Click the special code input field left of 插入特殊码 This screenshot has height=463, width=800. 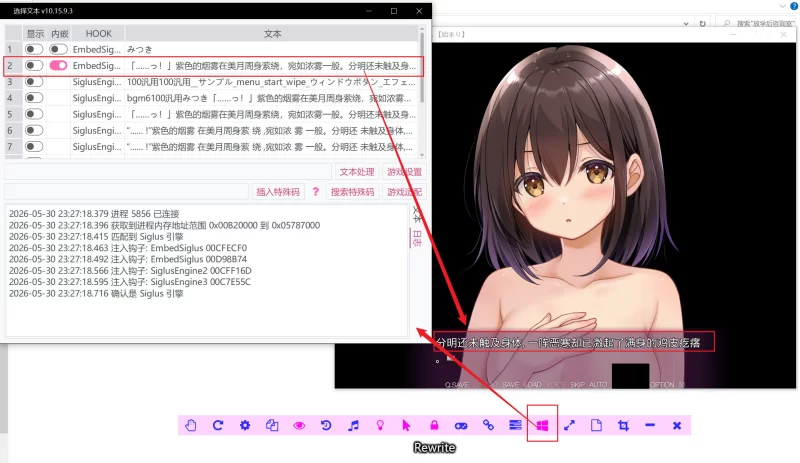127,192
